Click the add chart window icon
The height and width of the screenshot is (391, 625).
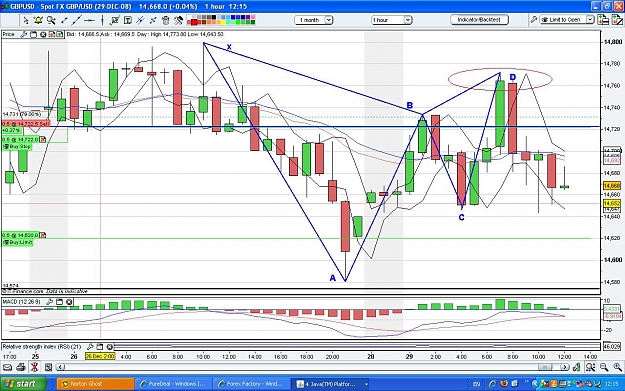[x=603, y=20]
